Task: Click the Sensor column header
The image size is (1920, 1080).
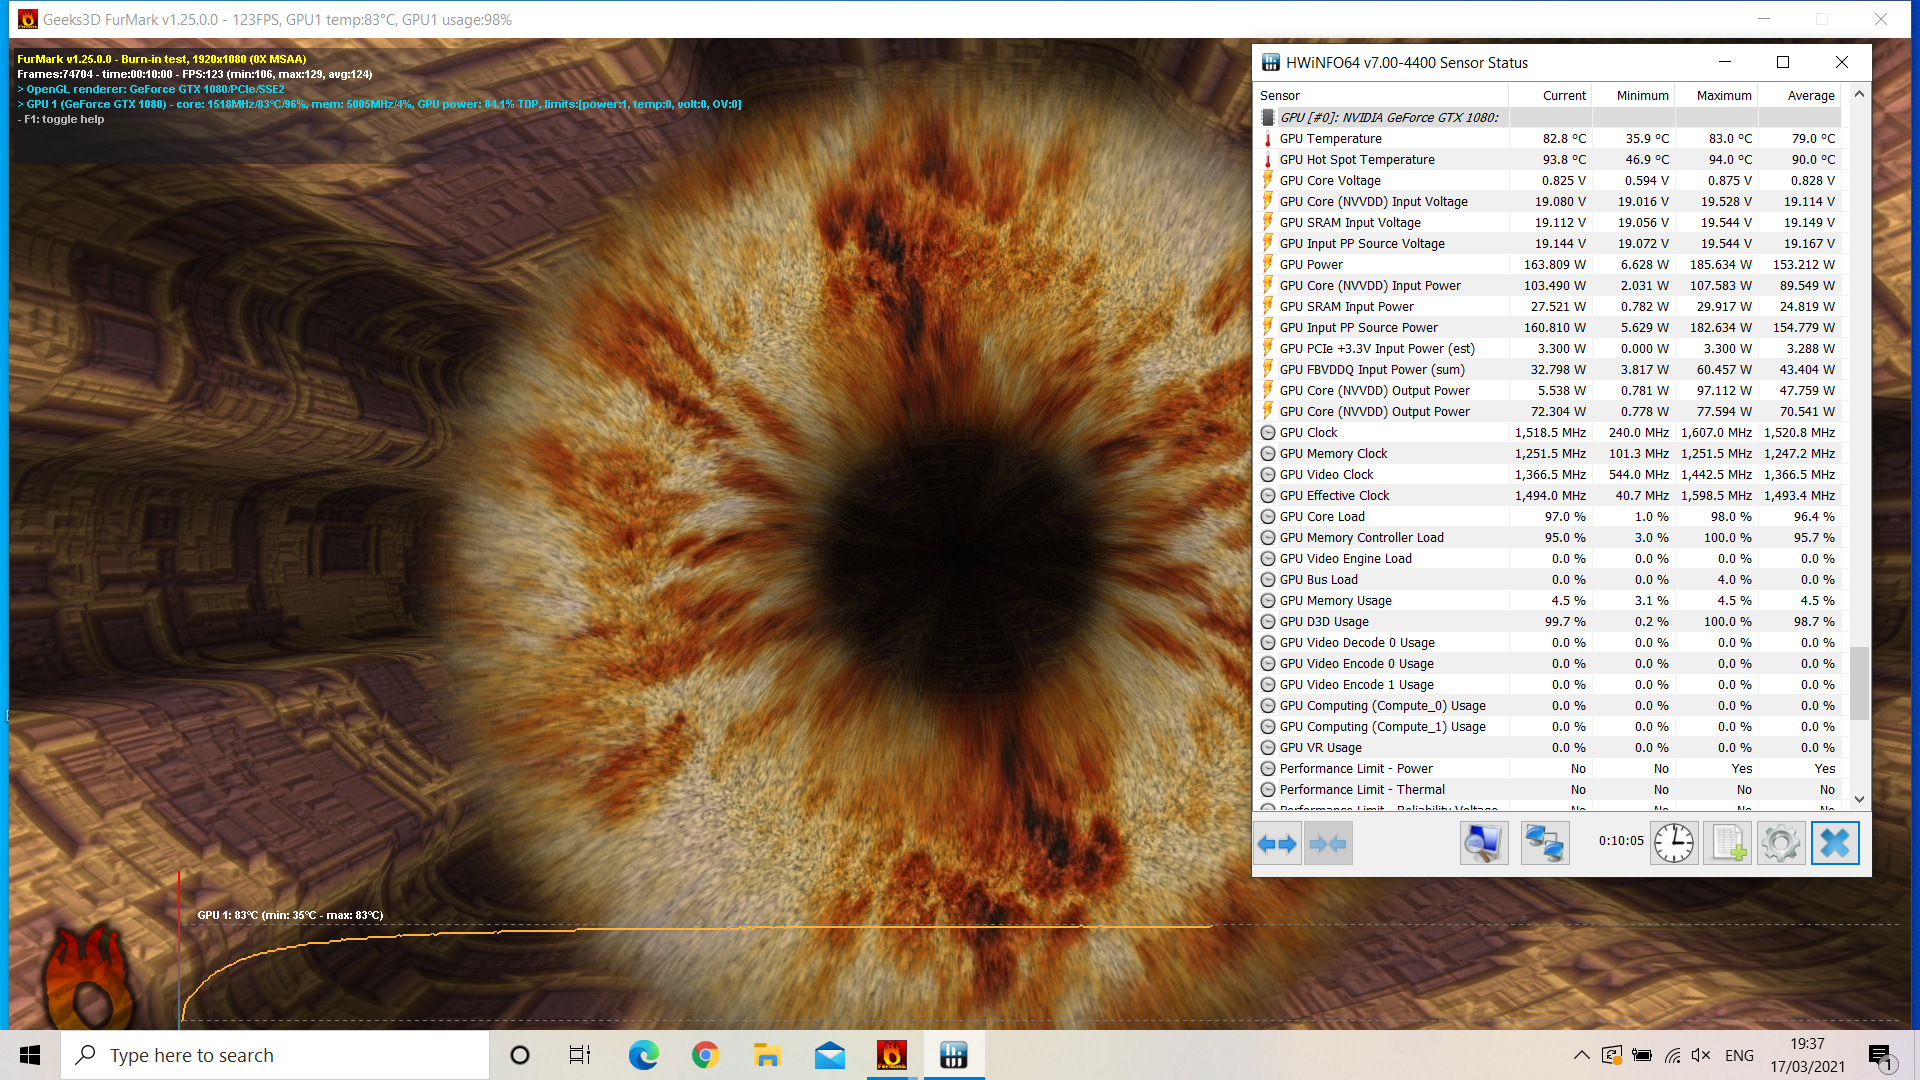Action: 1383,96
